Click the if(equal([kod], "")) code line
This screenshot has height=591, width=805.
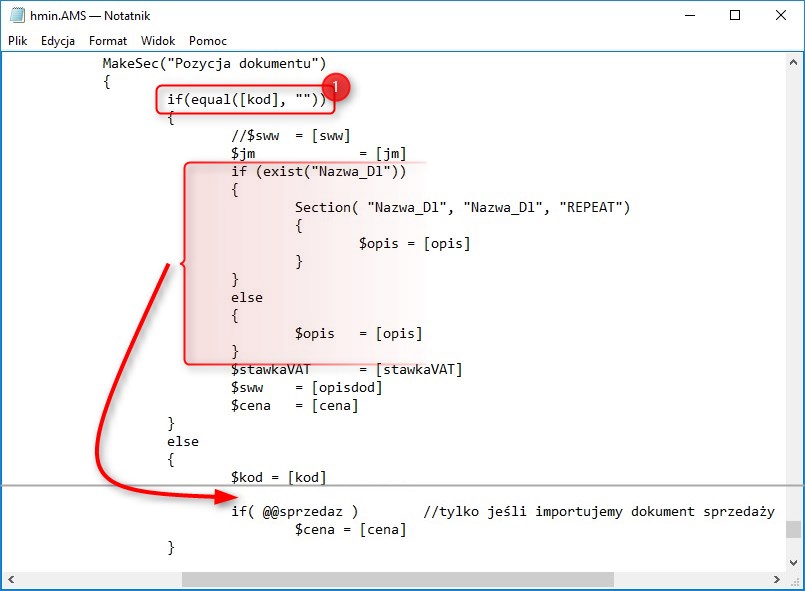[x=246, y=99]
